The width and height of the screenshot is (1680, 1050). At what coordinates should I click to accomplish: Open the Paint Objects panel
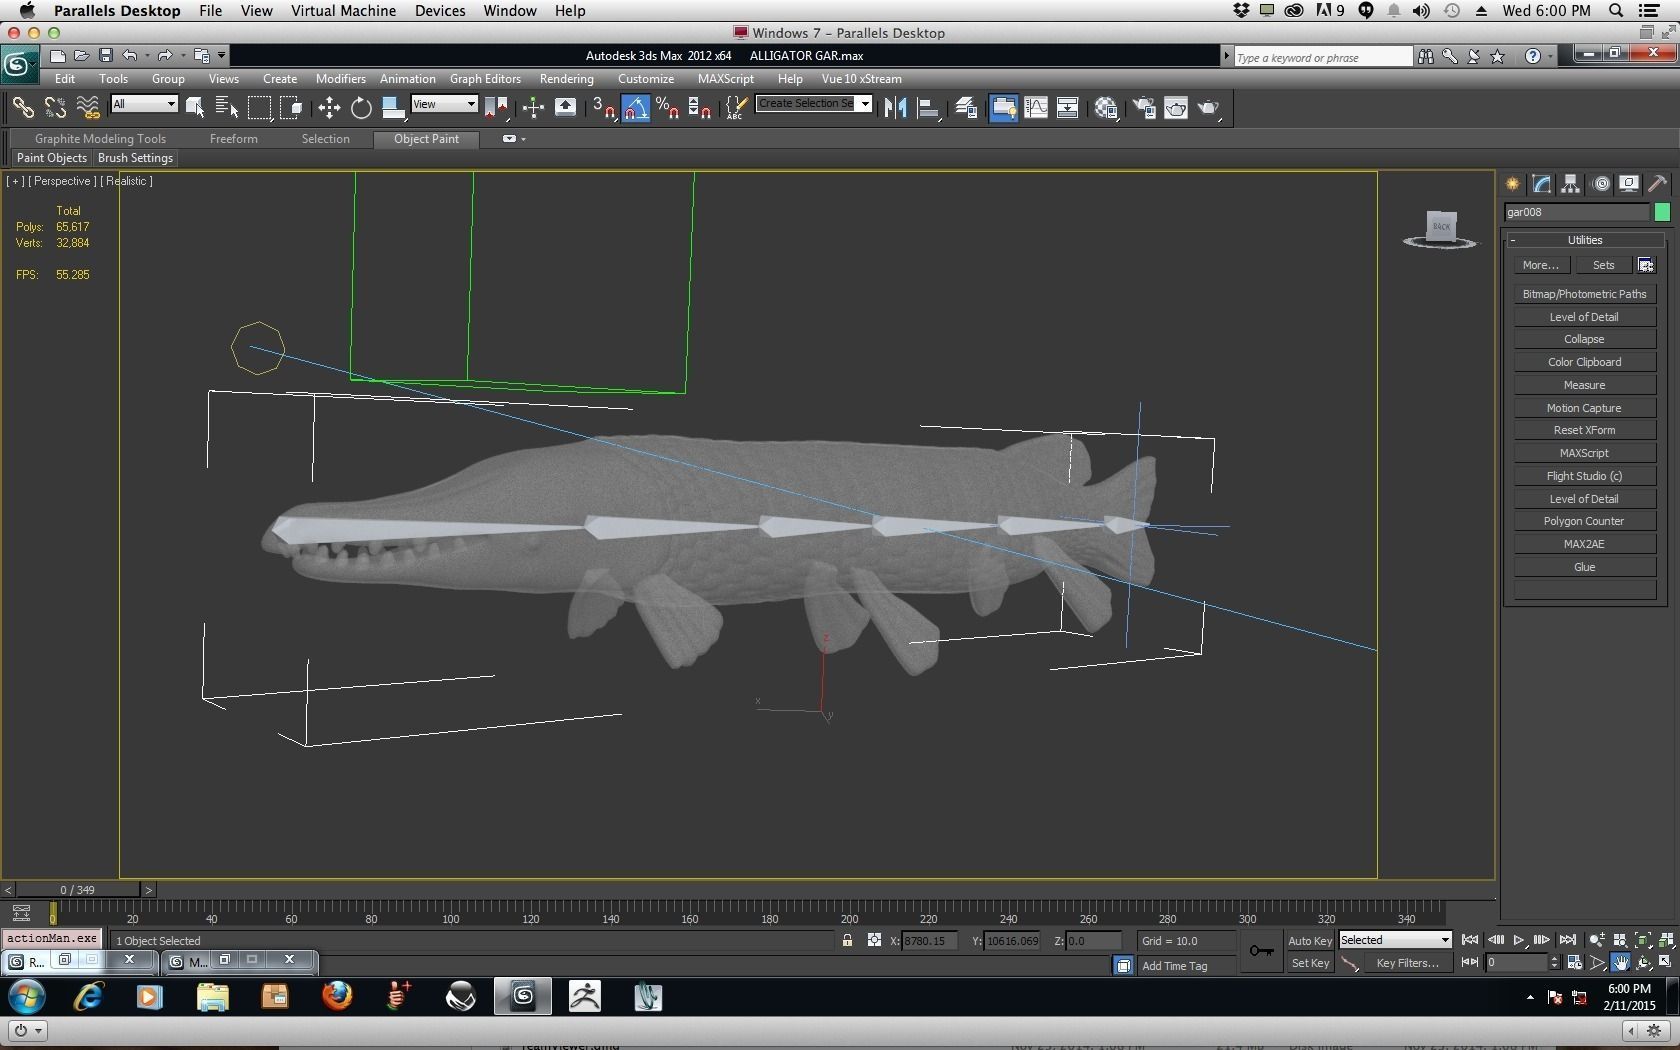pyautogui.click(x=52, y=158)
